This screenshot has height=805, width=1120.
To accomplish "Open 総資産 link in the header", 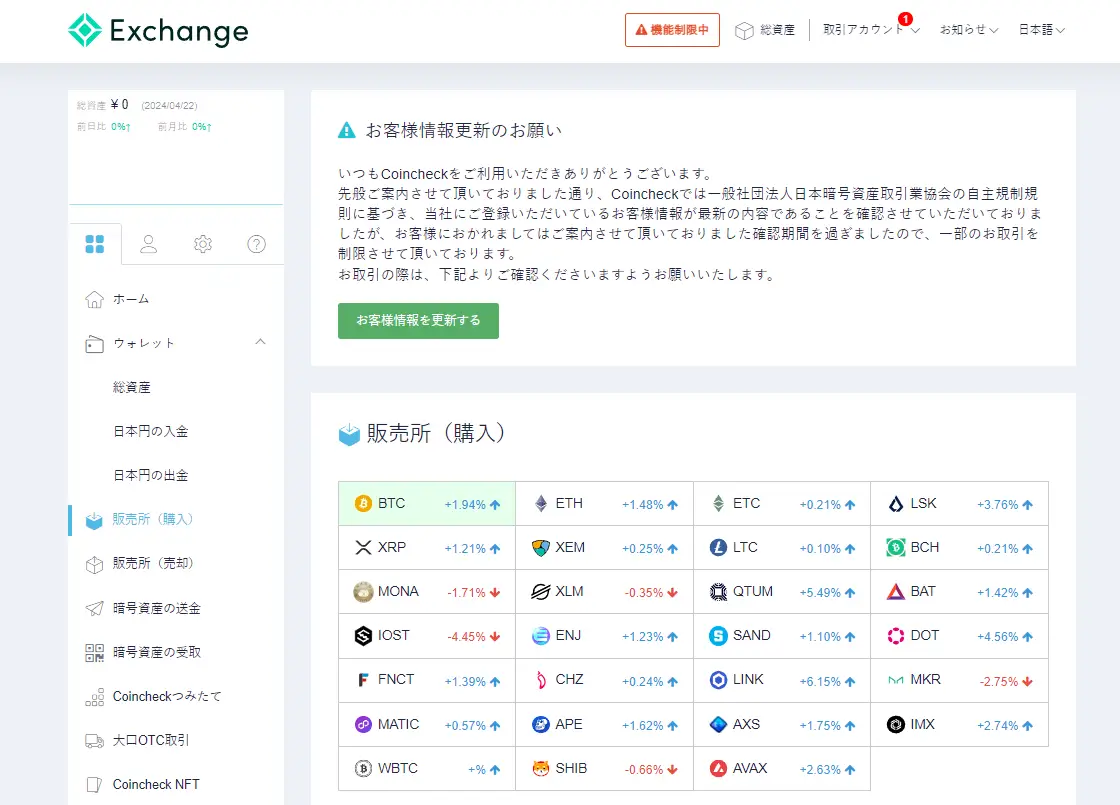I will pyautogui.click(x=777, y=29).
